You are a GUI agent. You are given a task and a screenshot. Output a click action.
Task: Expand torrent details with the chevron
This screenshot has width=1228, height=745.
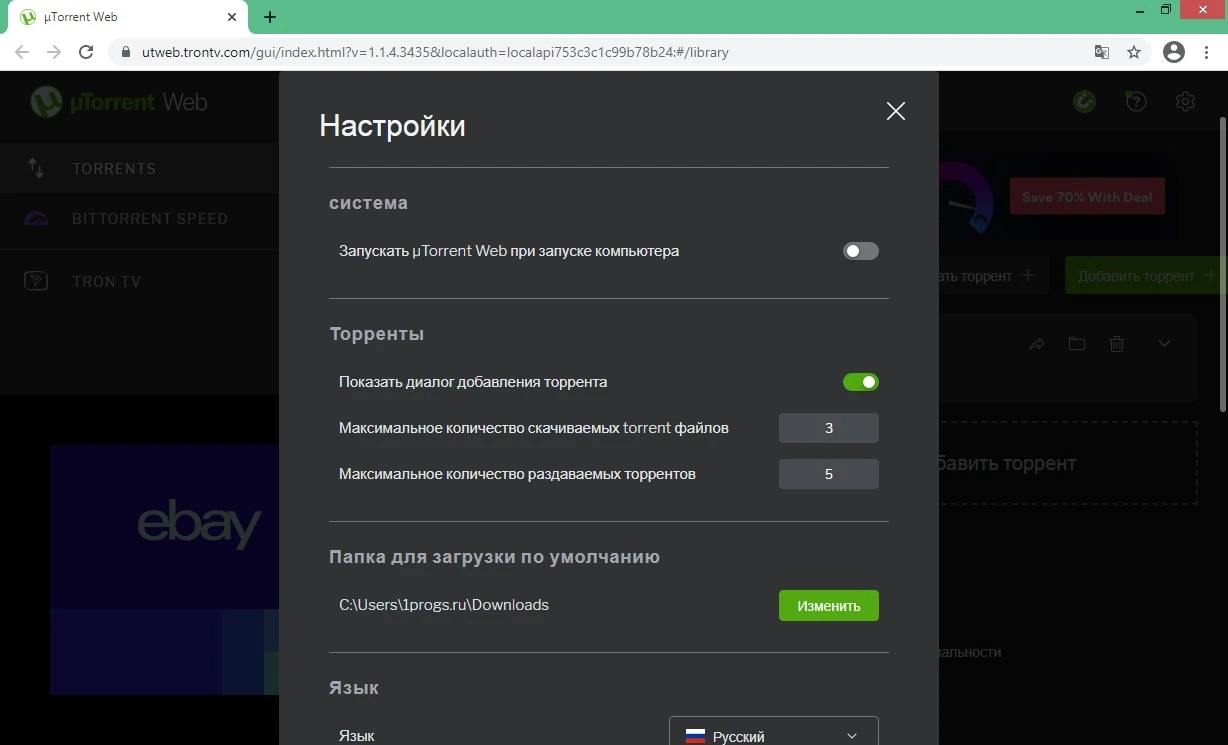point(1164,344)
